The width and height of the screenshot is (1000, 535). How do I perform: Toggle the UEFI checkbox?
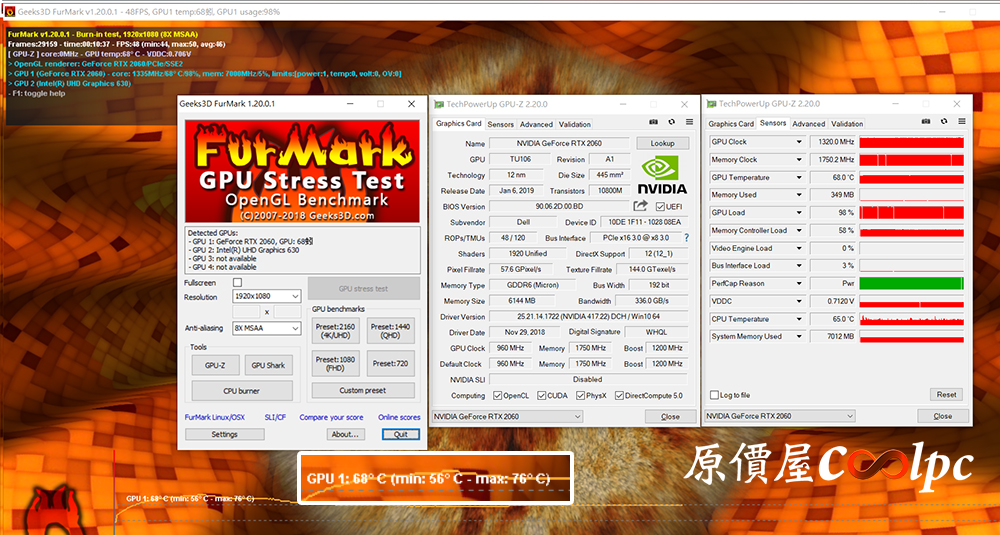(x=660, y=207)
